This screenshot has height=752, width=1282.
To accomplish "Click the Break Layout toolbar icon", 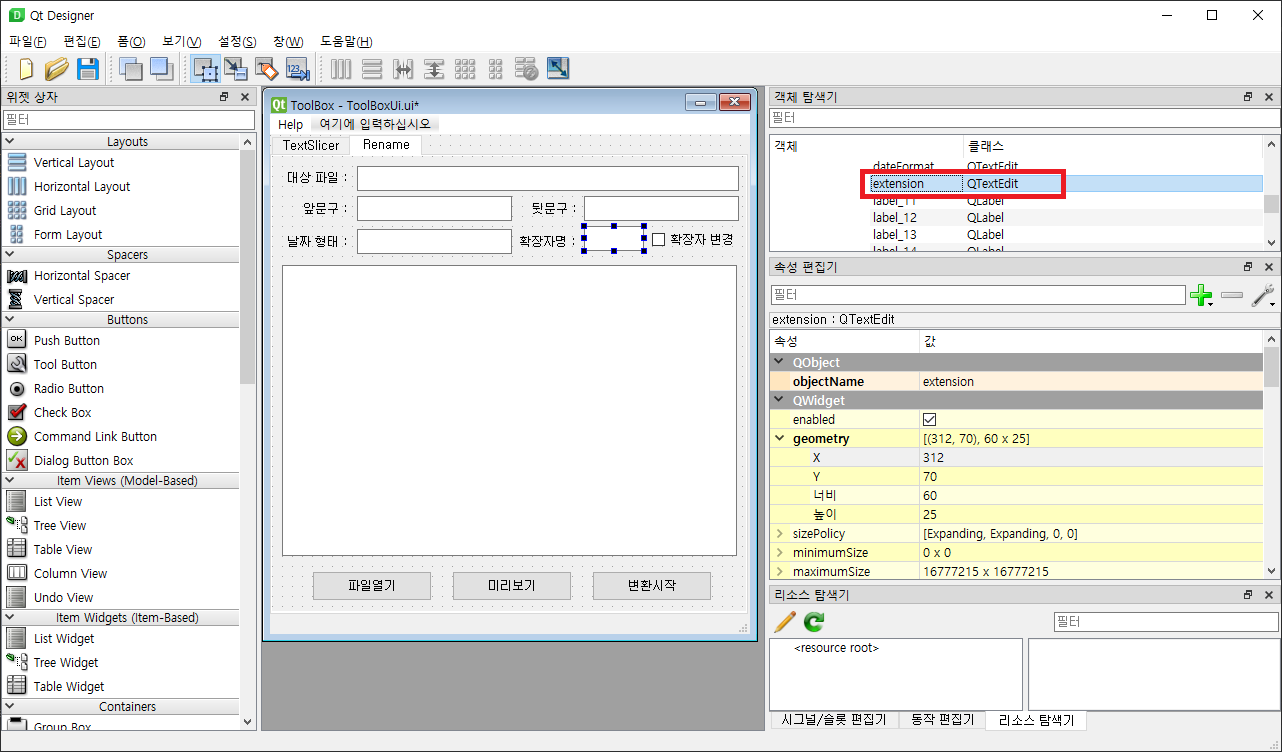I will click(527, 68).
